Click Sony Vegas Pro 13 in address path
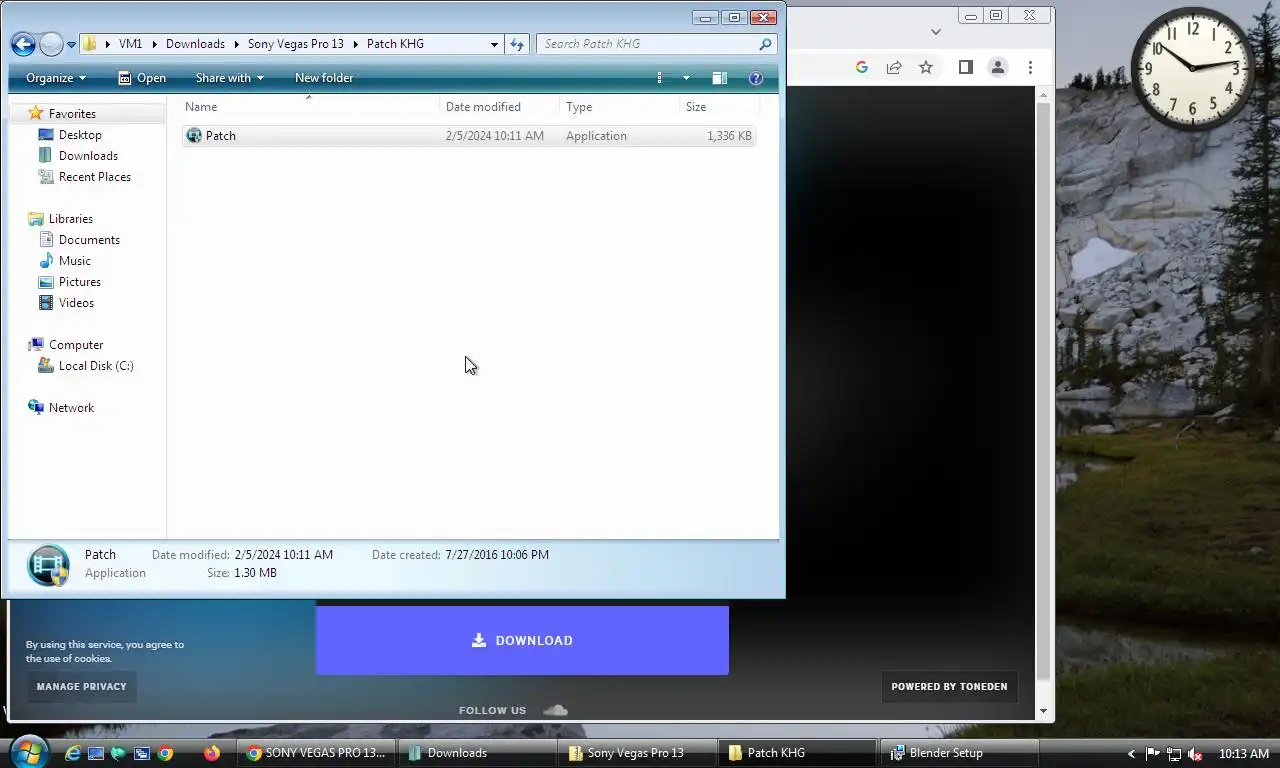 tap(295, 44)
